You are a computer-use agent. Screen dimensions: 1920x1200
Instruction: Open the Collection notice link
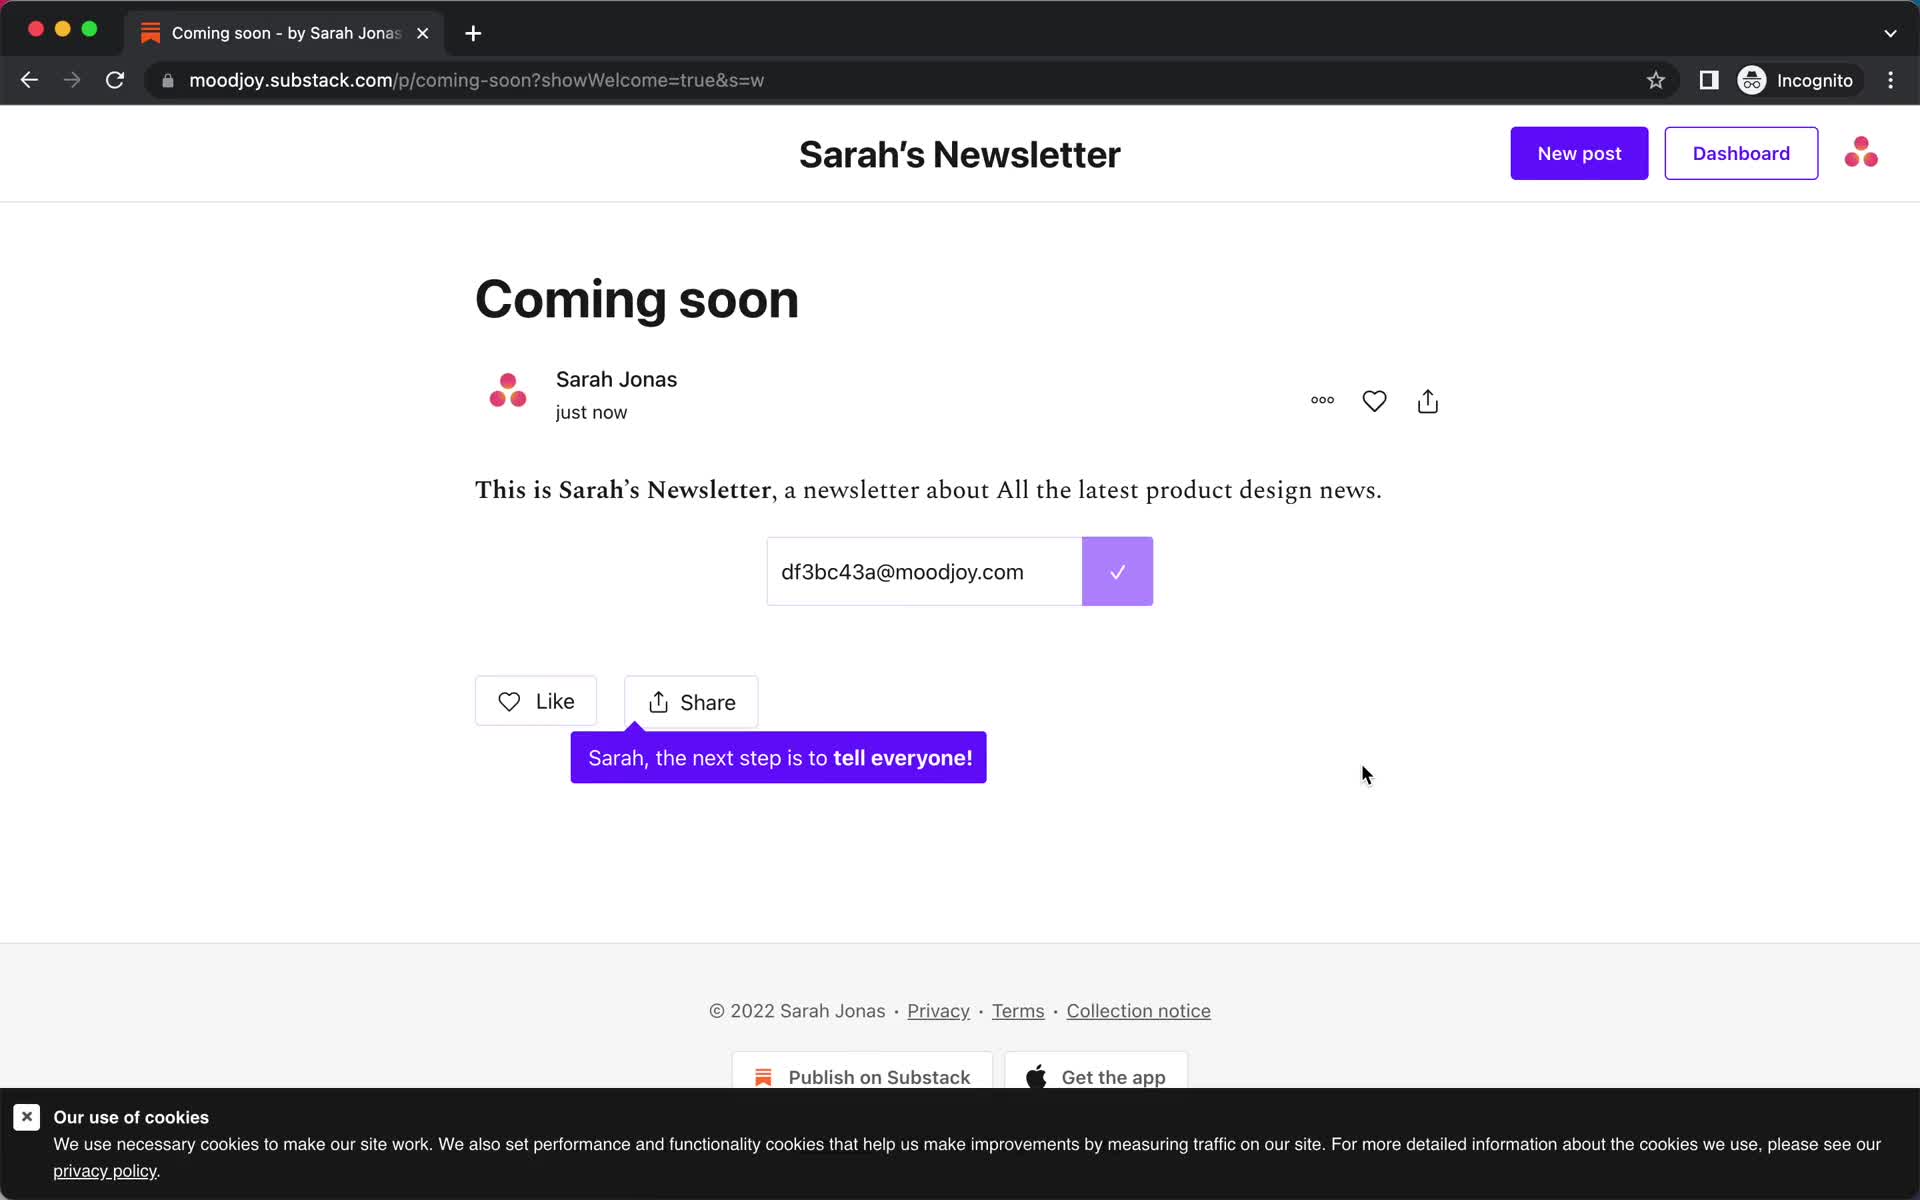(x=1138, y=1011)
